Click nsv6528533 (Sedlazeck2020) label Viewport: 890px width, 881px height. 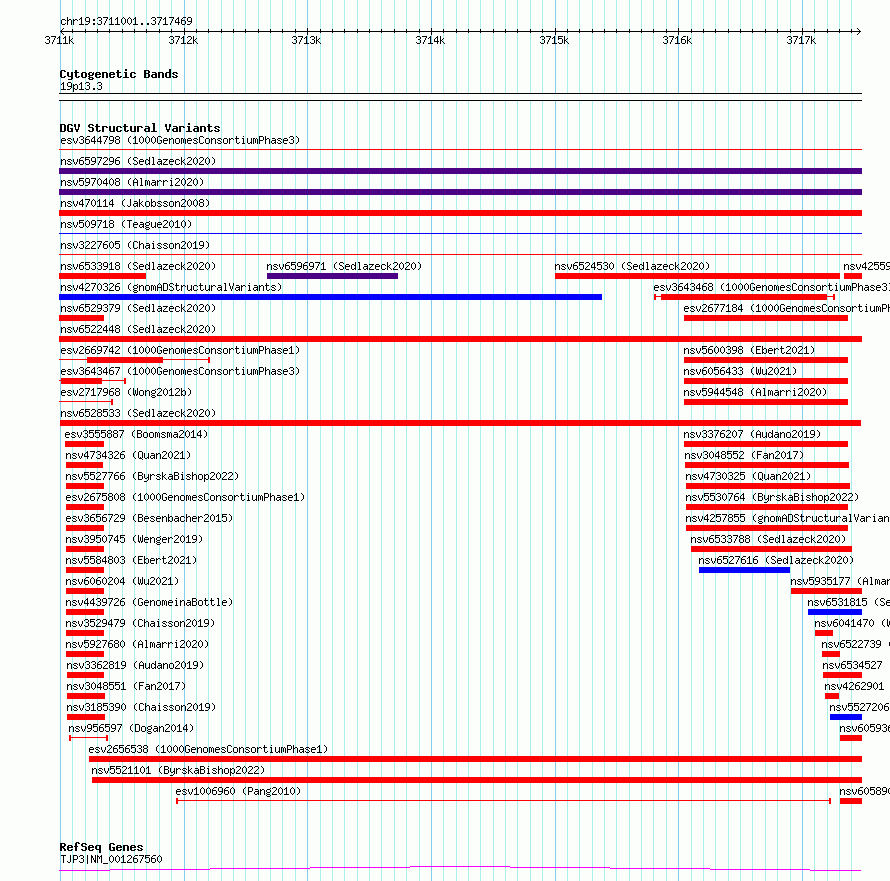pyautogui.click(x=138, y=413)
